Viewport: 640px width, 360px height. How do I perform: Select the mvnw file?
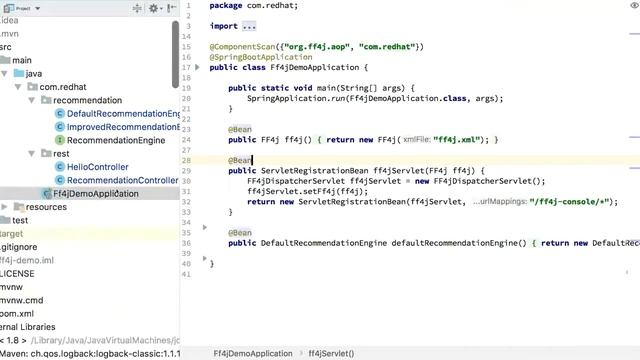coord(11,287)
